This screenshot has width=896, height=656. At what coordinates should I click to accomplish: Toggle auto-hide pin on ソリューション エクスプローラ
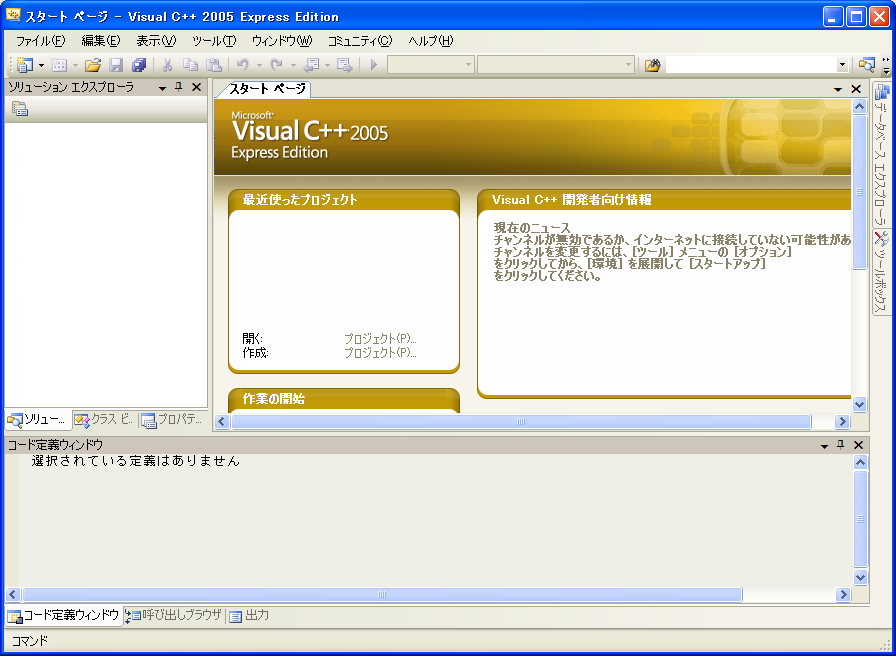179,88
